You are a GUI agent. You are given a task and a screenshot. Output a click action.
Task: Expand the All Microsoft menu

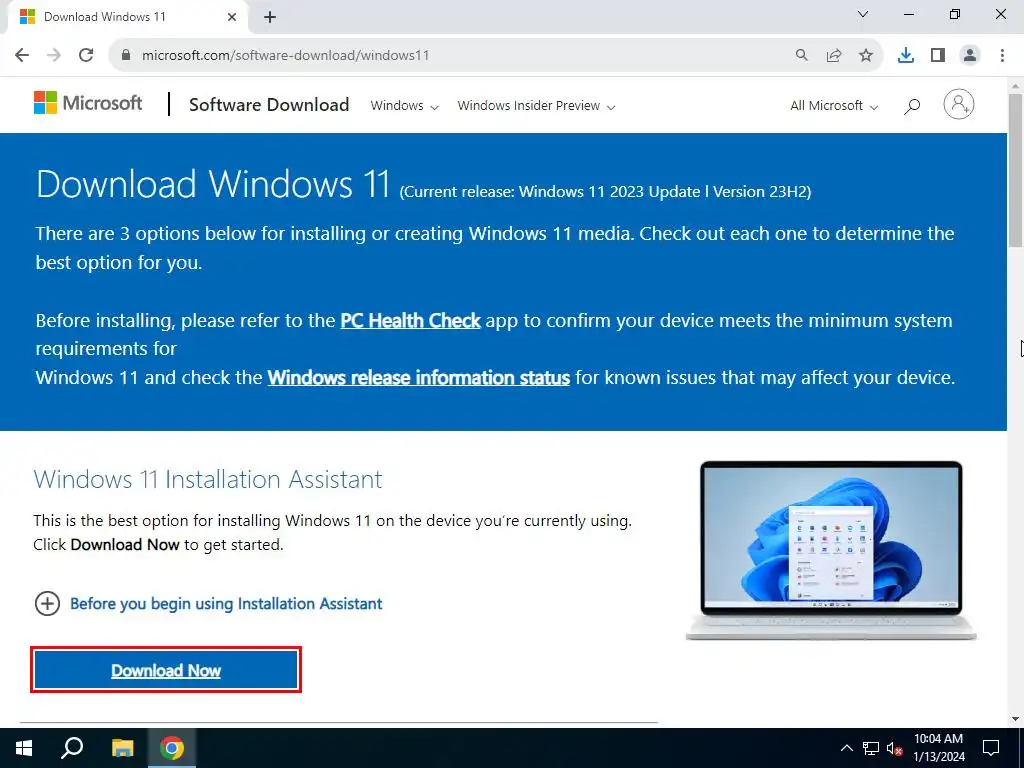(x=834, y=106)
